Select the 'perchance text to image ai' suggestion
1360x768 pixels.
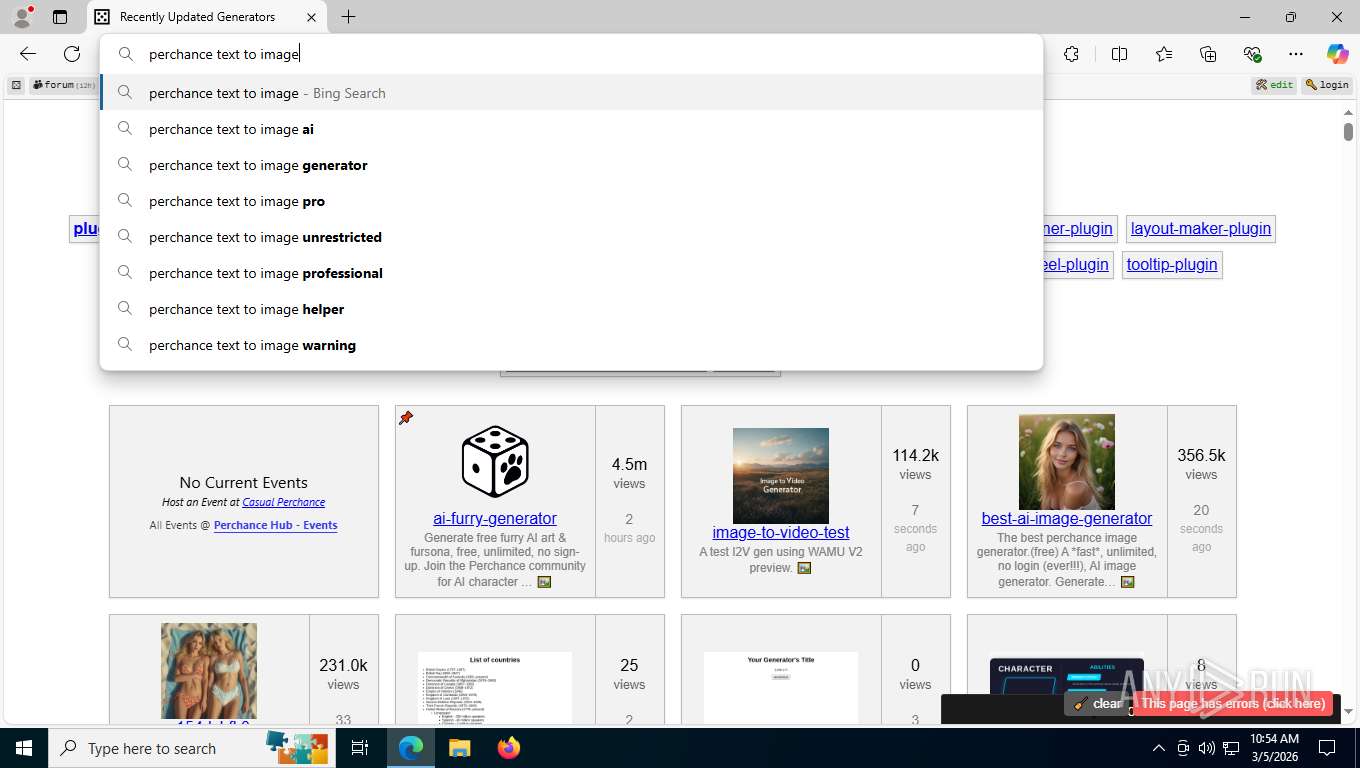pos(571,129)
